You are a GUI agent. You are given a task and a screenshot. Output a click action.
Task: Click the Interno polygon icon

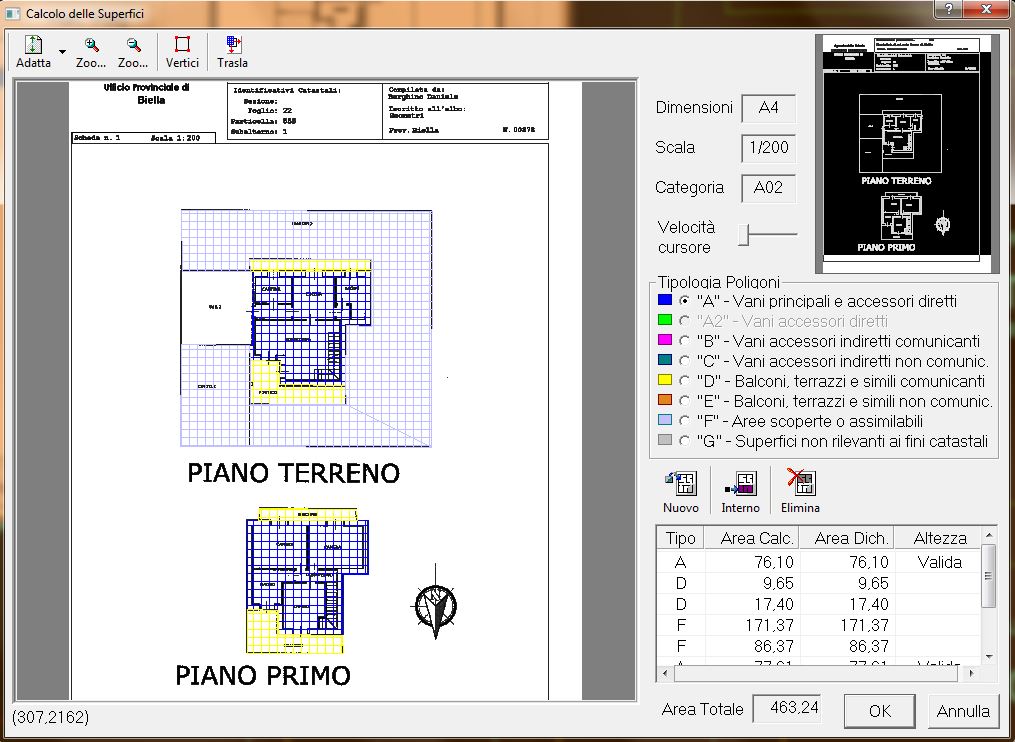(x=740, y=486)
